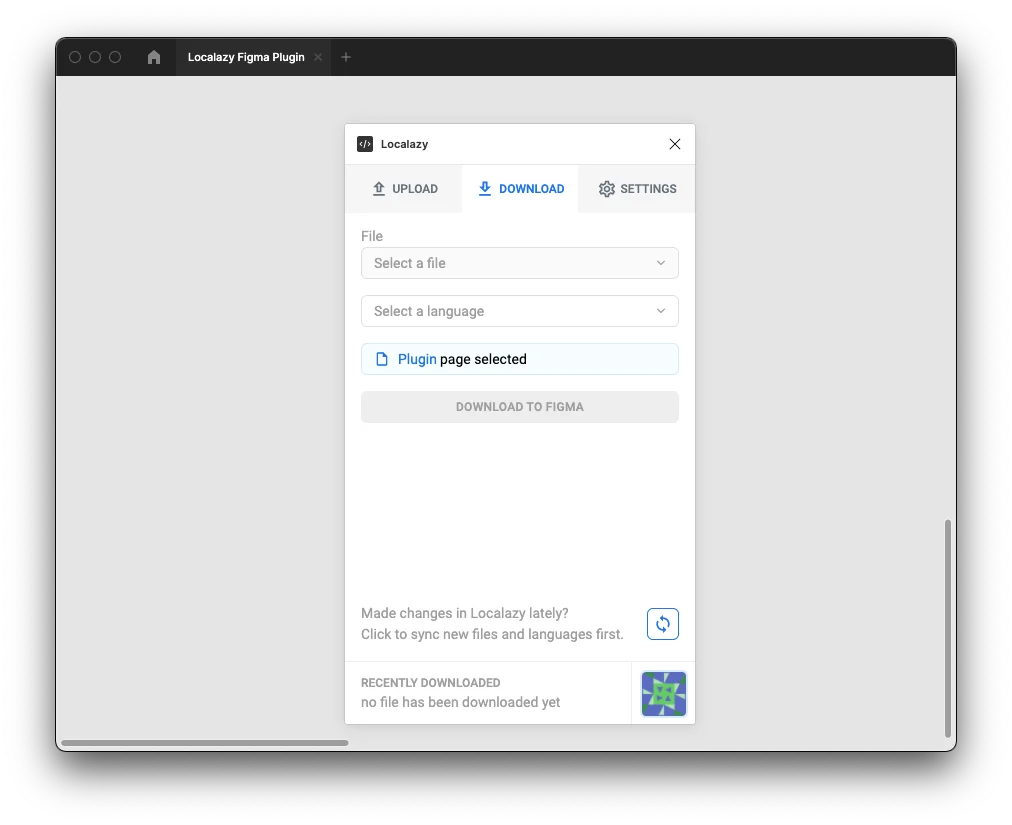Screen dimensions: 1012x825
Task: Click the horizontal scrollbar at the bottom
Action: coord(204,743)
